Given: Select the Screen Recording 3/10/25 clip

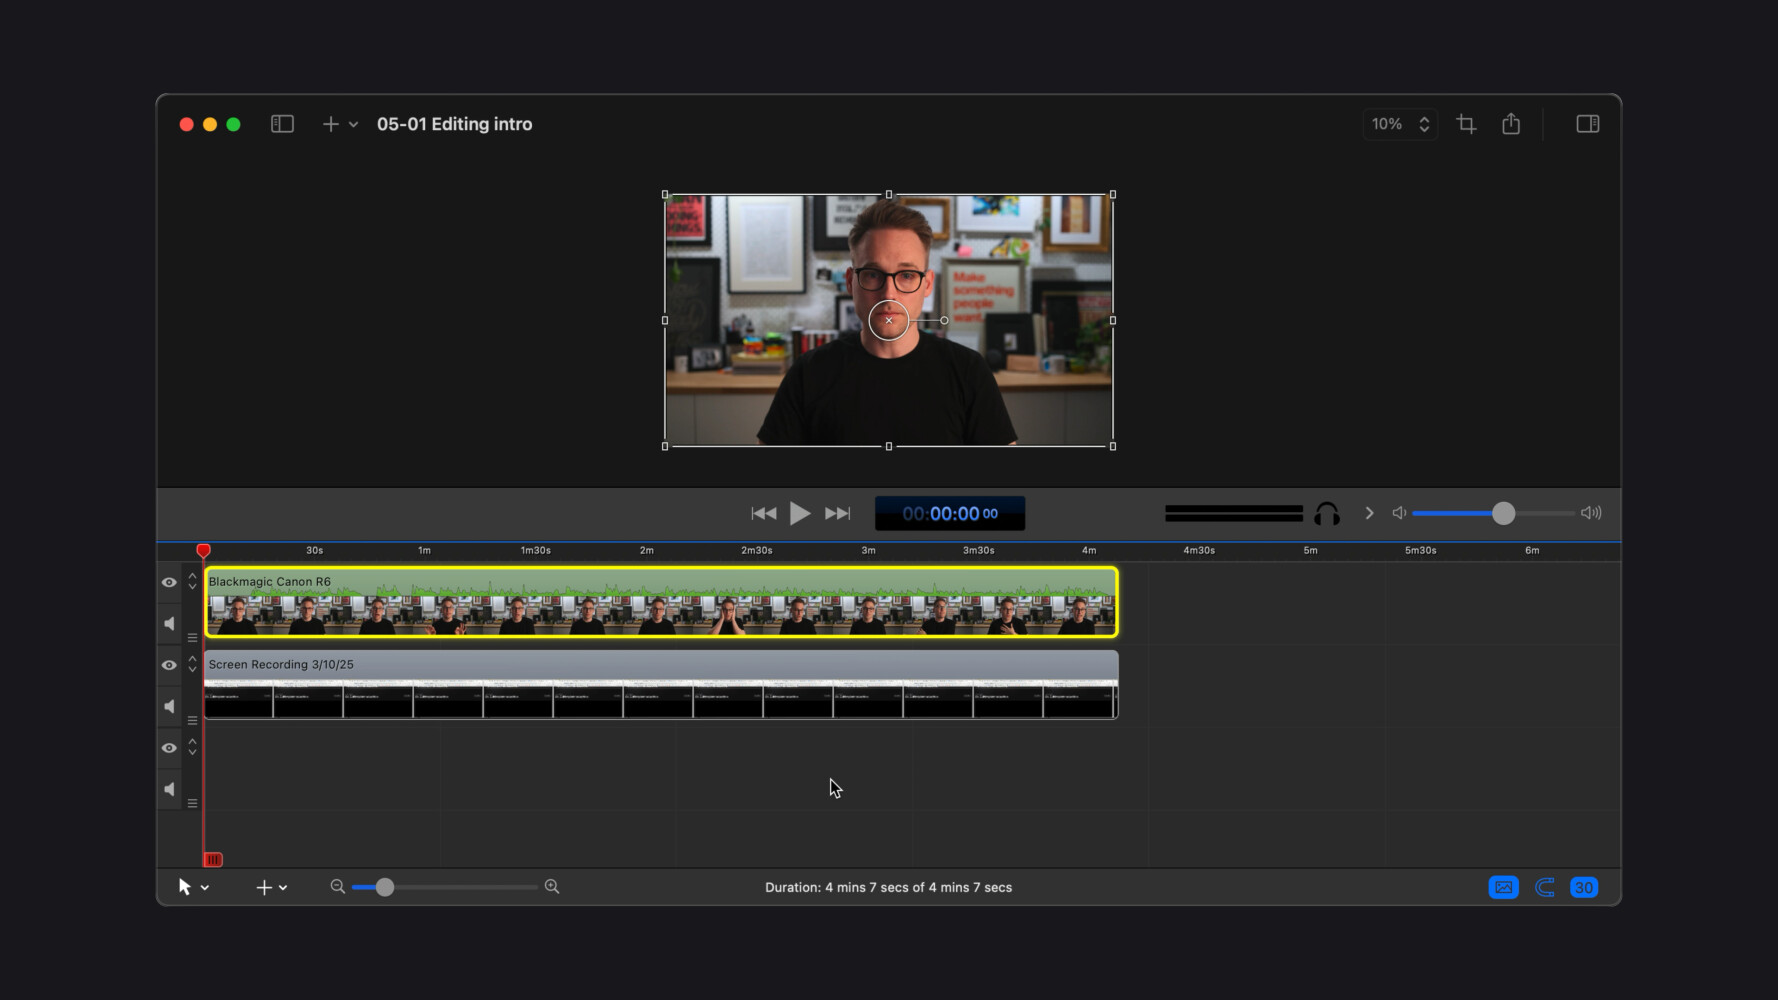Looking at the screenshot, I should point(661,684).
